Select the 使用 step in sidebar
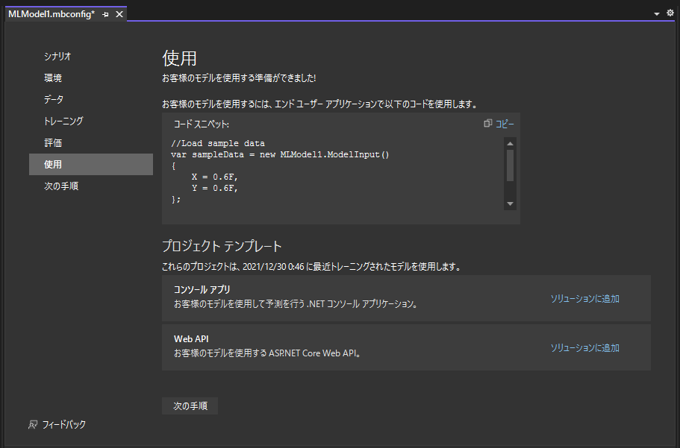Viewport: 680px width, 448px height. coord(91,164)
